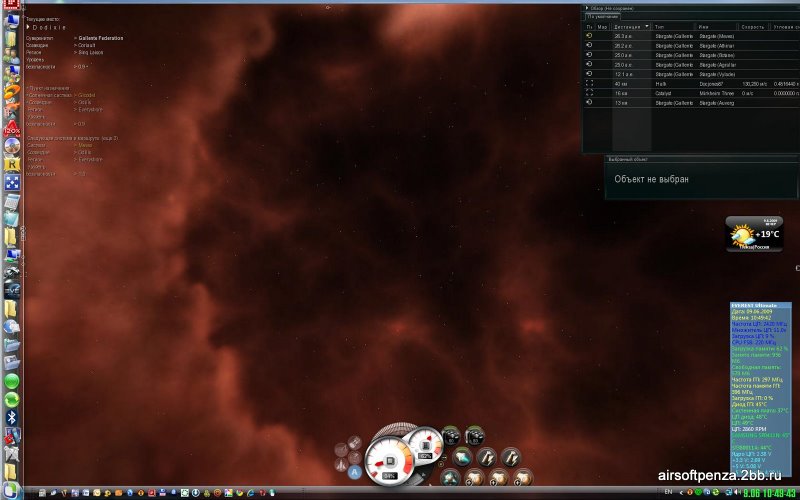Open the yellow R icon in dock

point(12,164)
